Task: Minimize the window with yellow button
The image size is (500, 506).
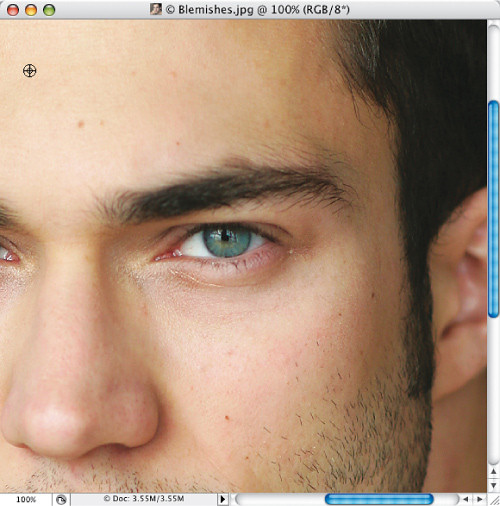Action: click(x=31, y=10)
